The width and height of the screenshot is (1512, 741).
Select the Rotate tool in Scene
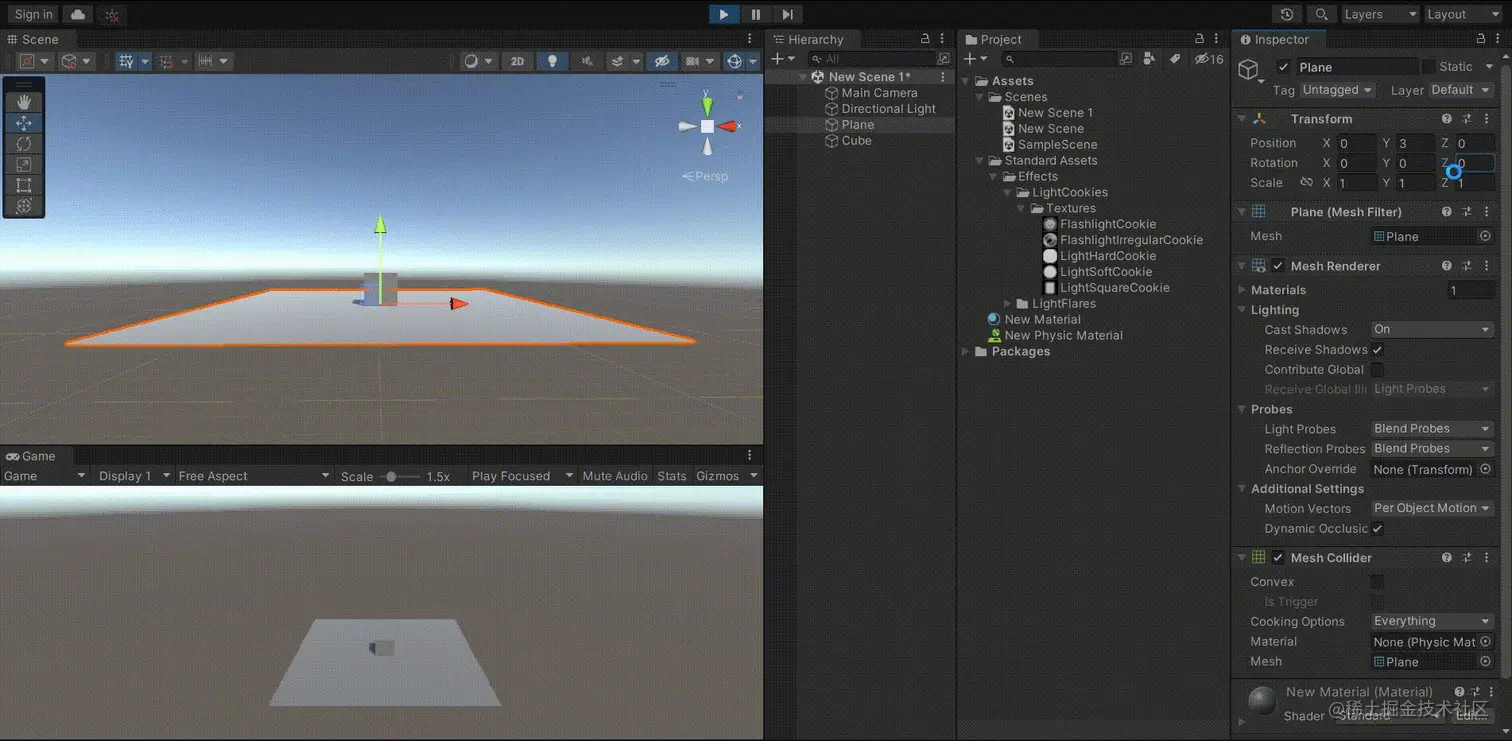(x=24, y=144)
